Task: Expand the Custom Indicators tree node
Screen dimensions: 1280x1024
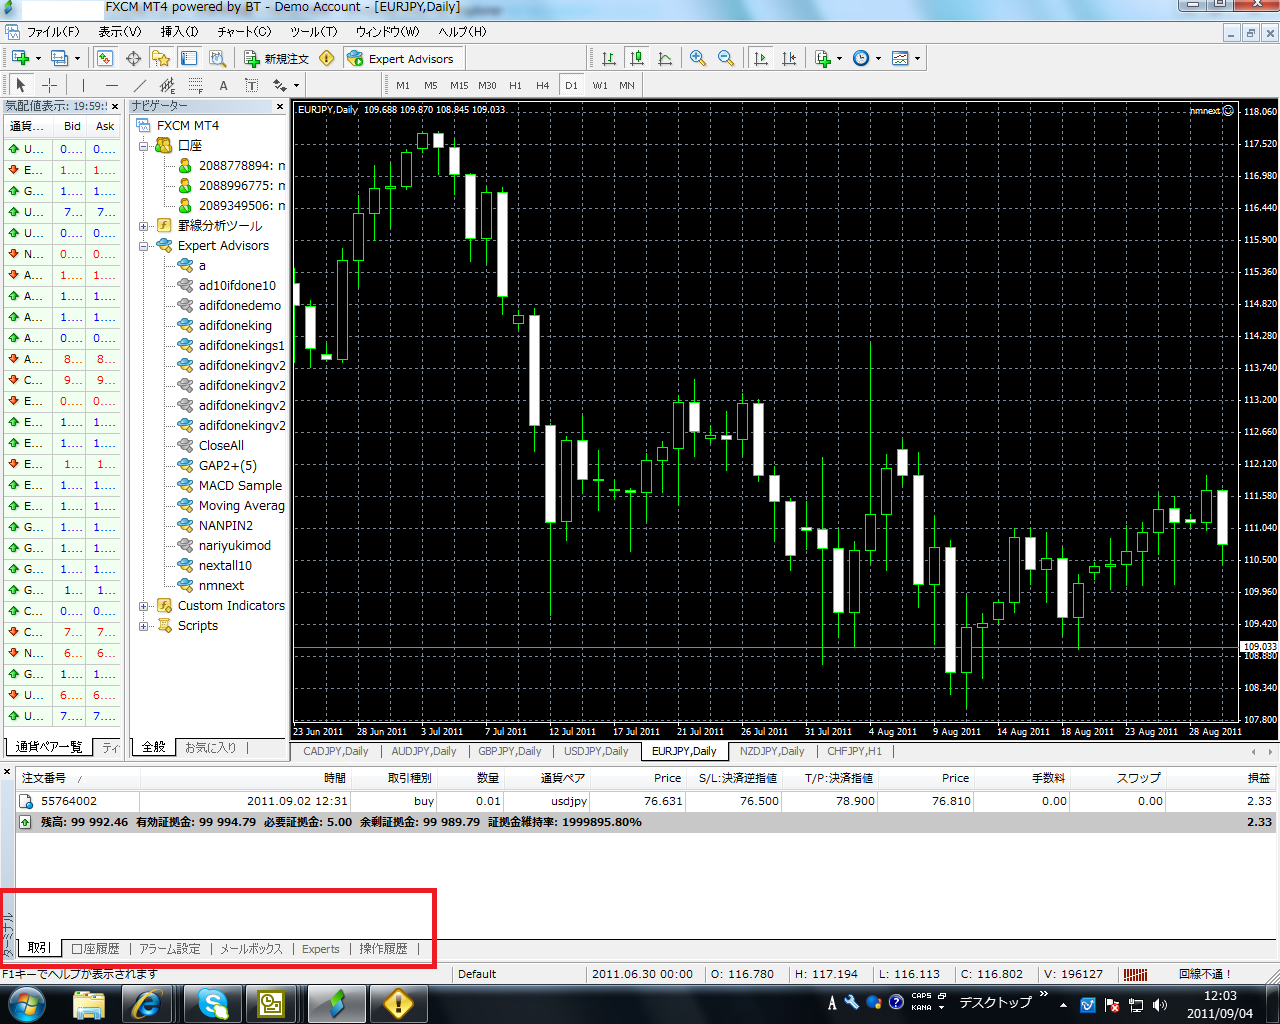Action: coord(144,605)
